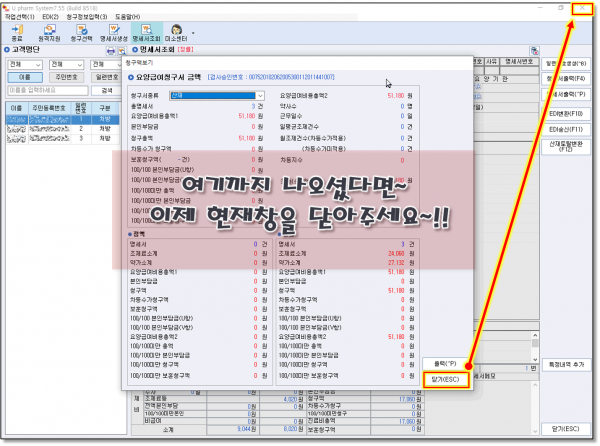Click the printer icon in 고객명단 header

click(111, 49)
